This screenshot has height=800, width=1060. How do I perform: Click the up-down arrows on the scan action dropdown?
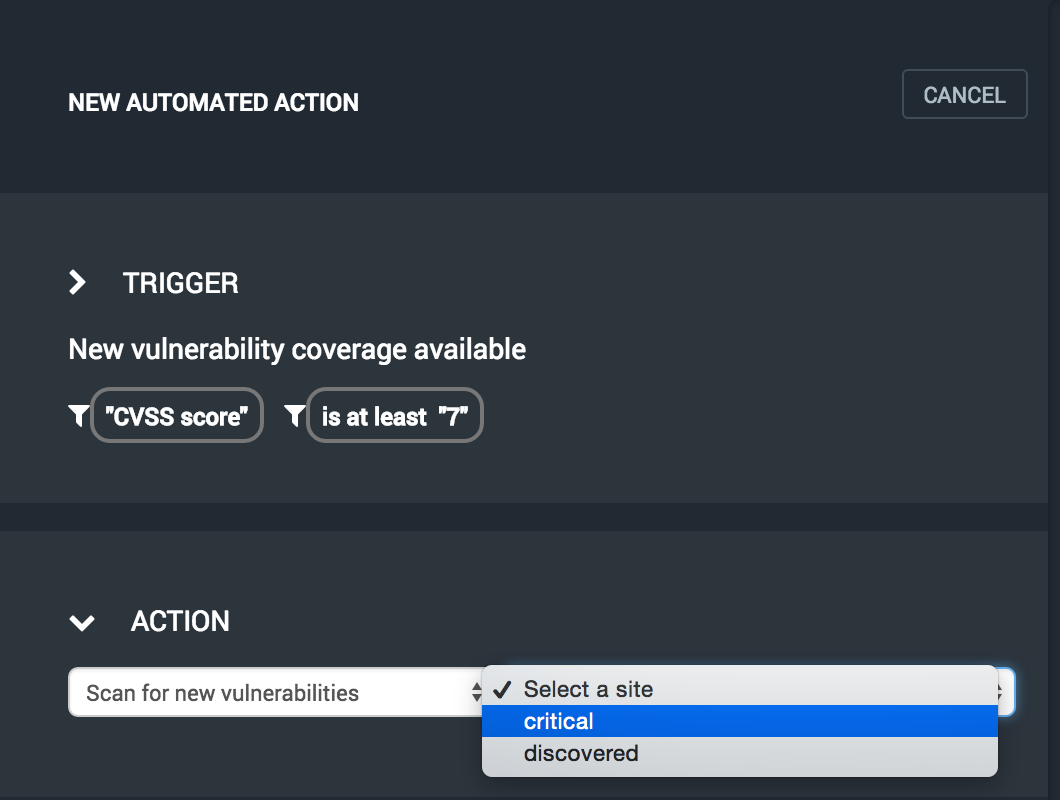tap(476, 693)
